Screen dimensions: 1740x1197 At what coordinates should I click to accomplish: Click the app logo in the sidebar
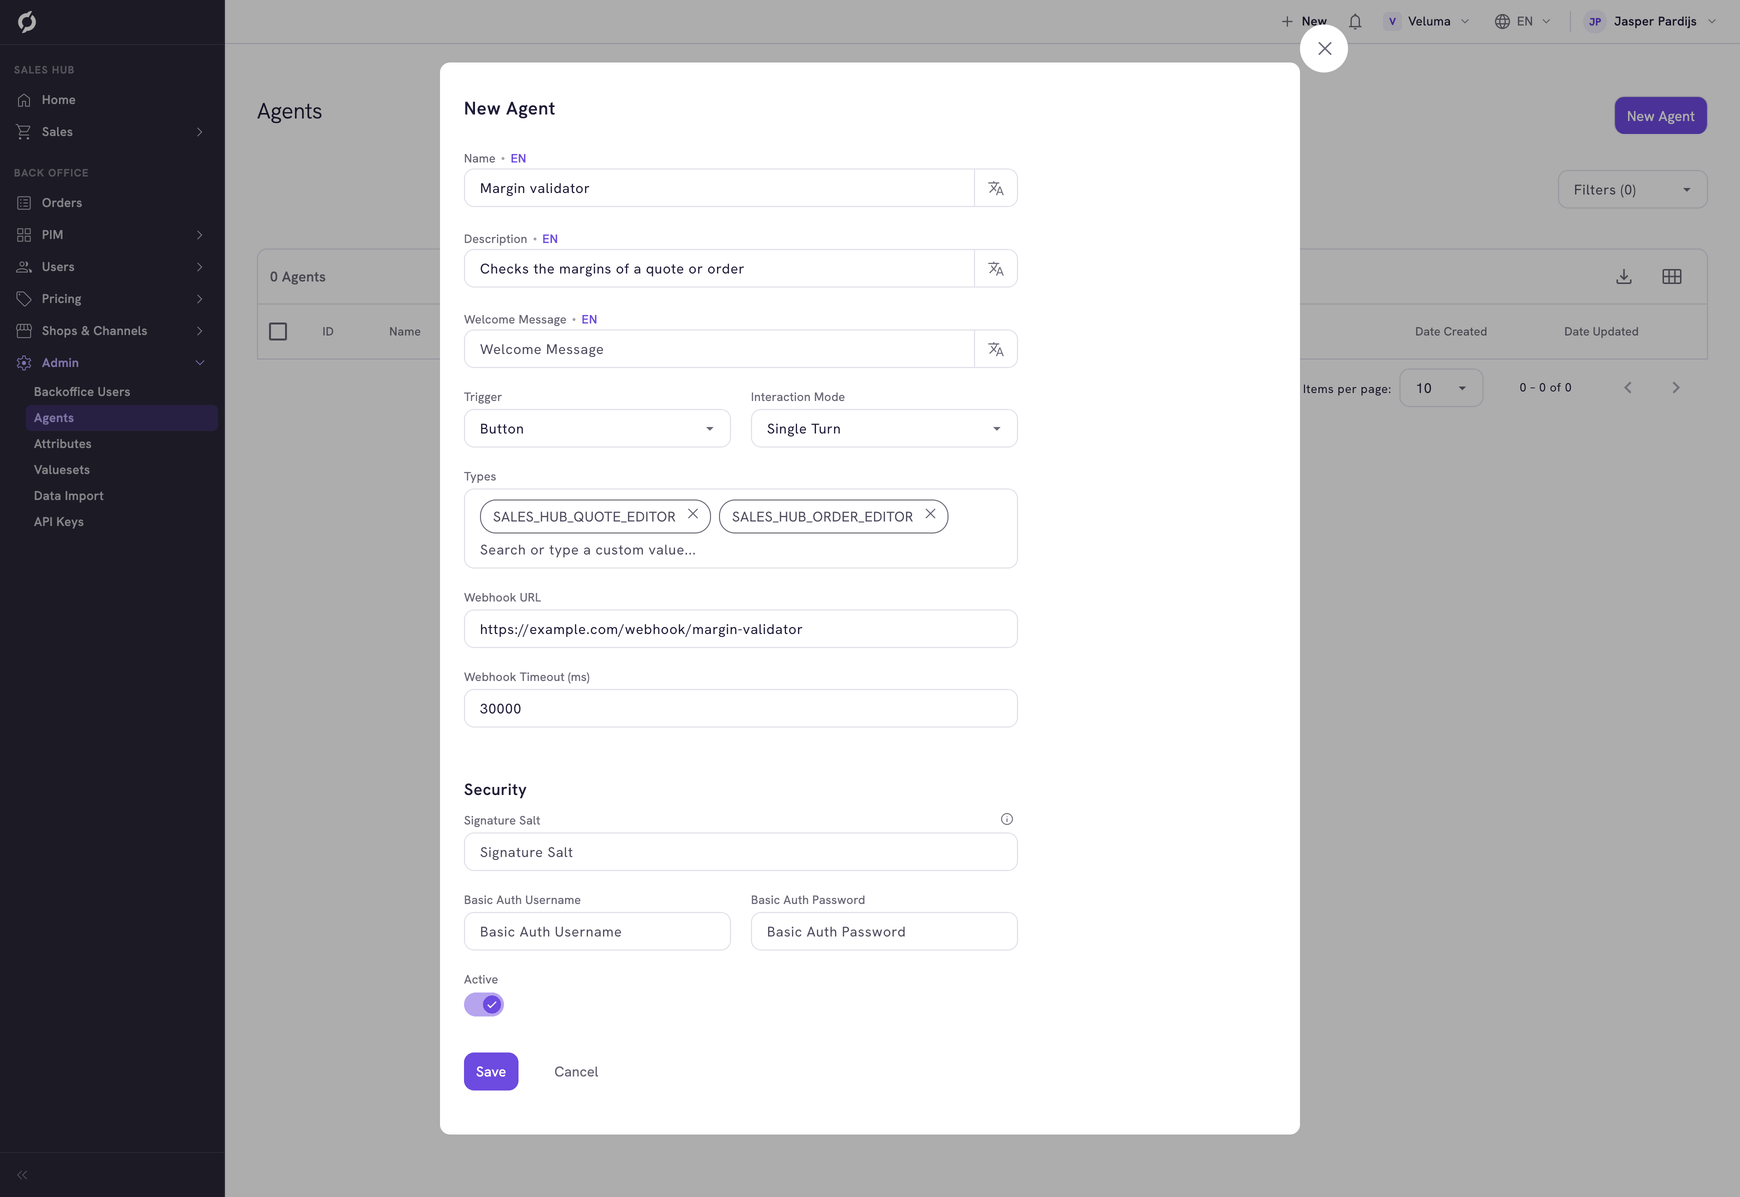click(x=27, y=21)
